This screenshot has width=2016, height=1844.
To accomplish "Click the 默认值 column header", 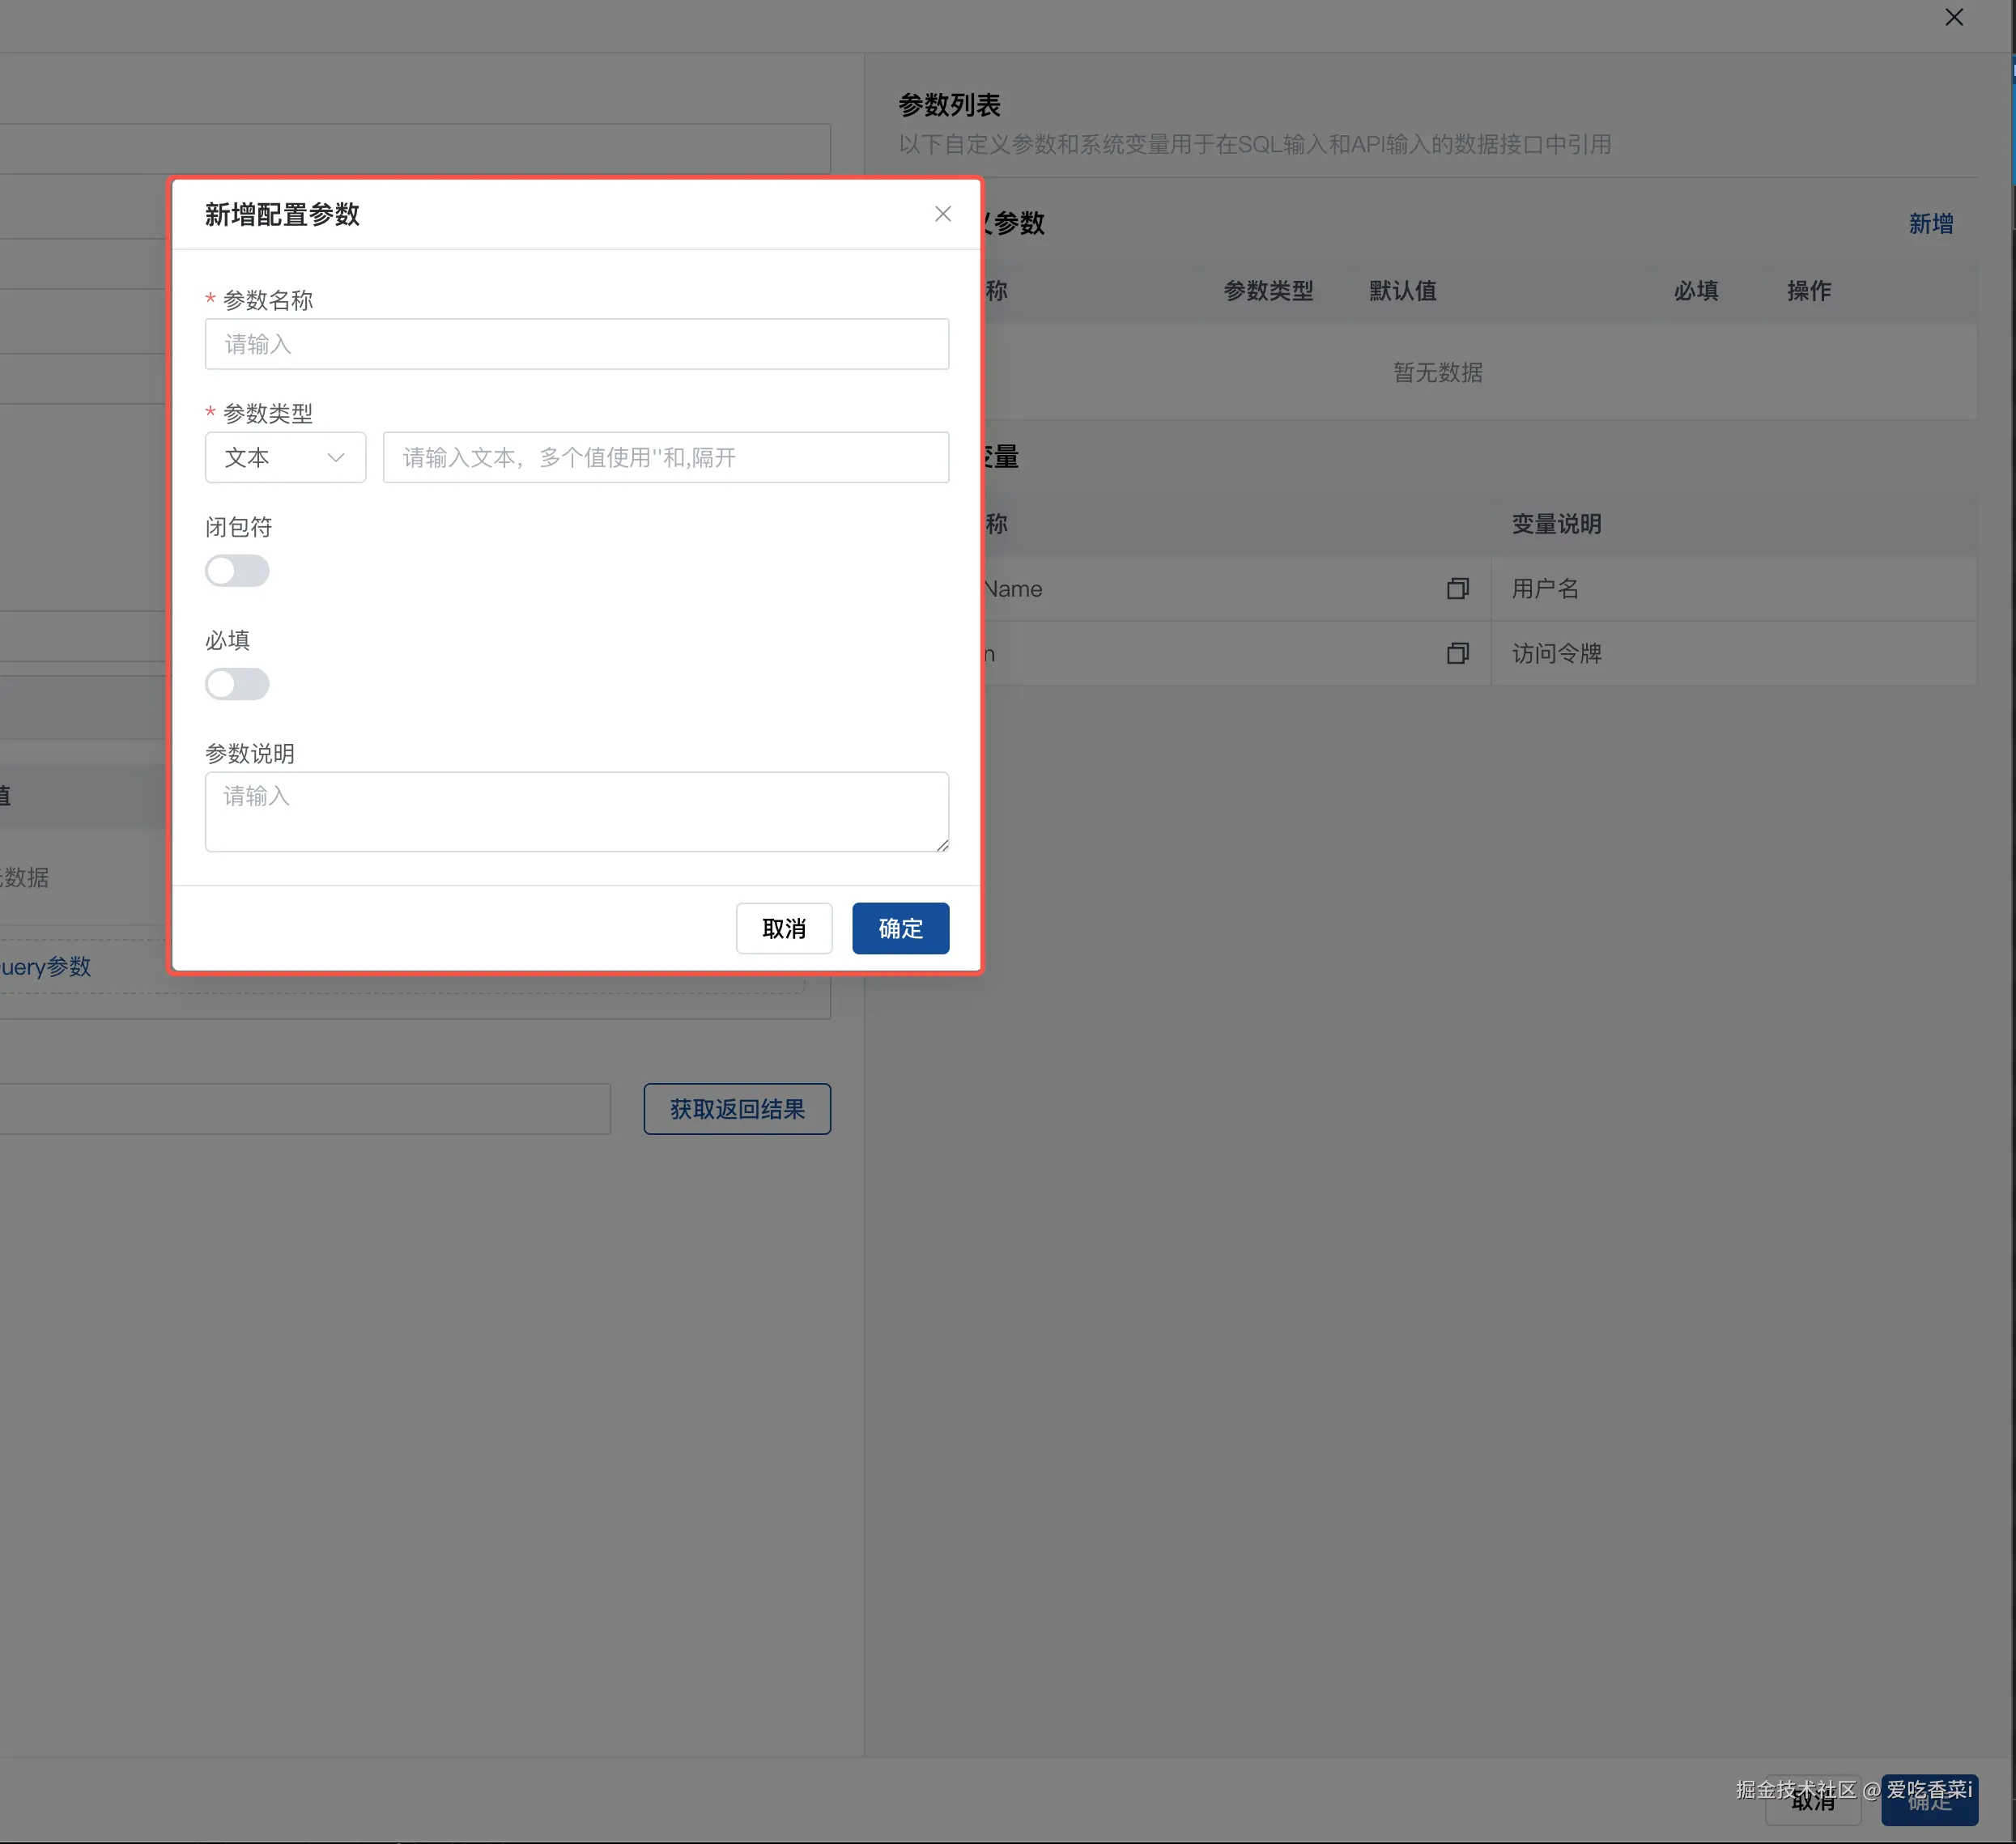I will click(1402, 291).
